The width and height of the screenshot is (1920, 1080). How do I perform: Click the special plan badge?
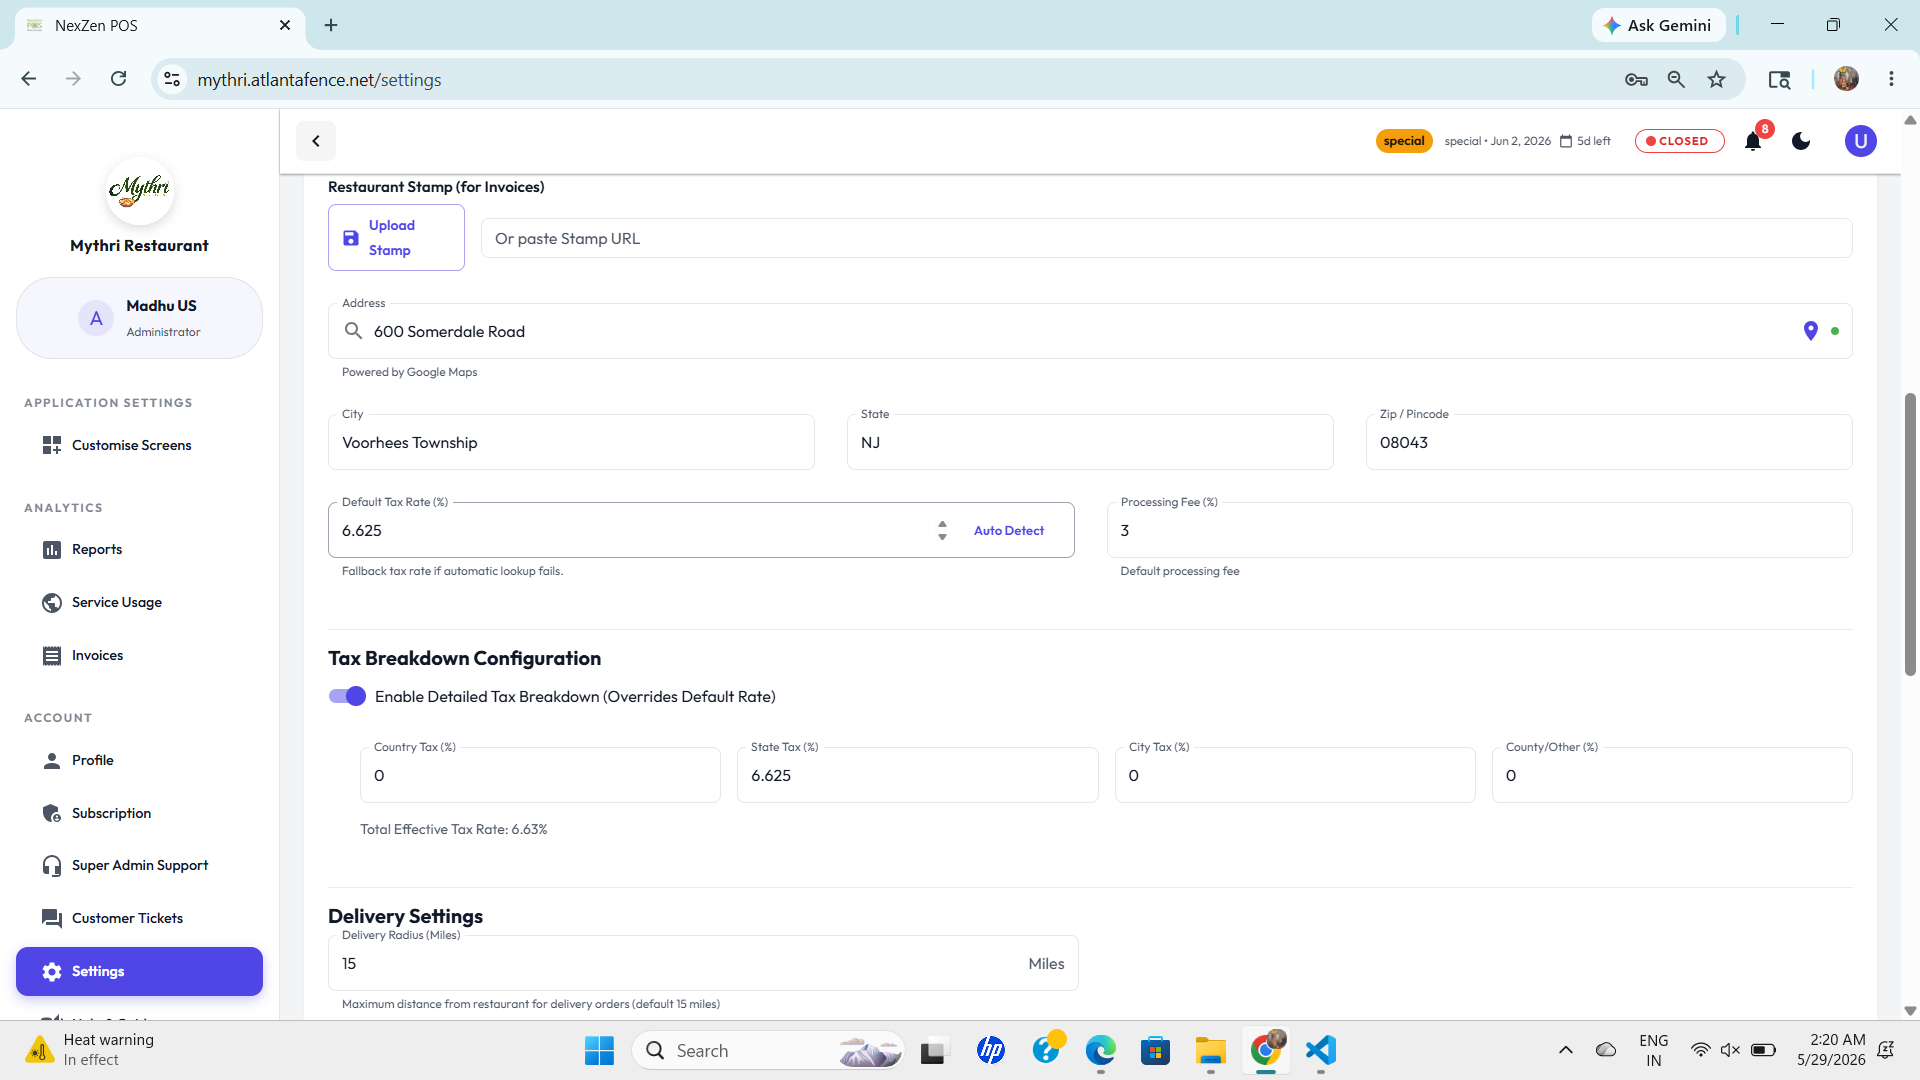pos(1404,141)
